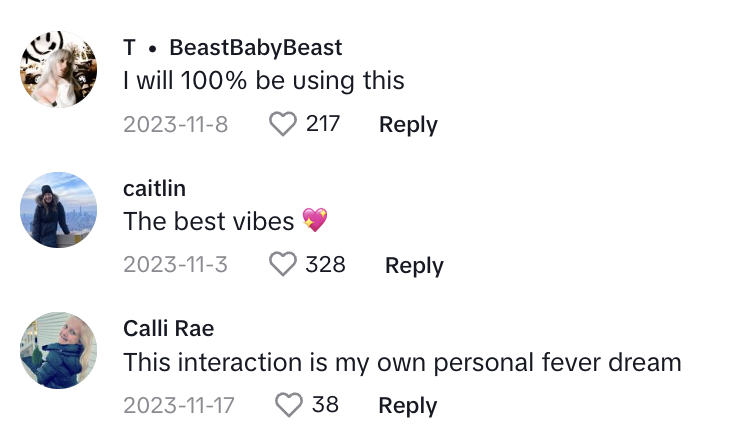
Task: Heart Calli Rae's fever dream comment
Action: point(289,405)
